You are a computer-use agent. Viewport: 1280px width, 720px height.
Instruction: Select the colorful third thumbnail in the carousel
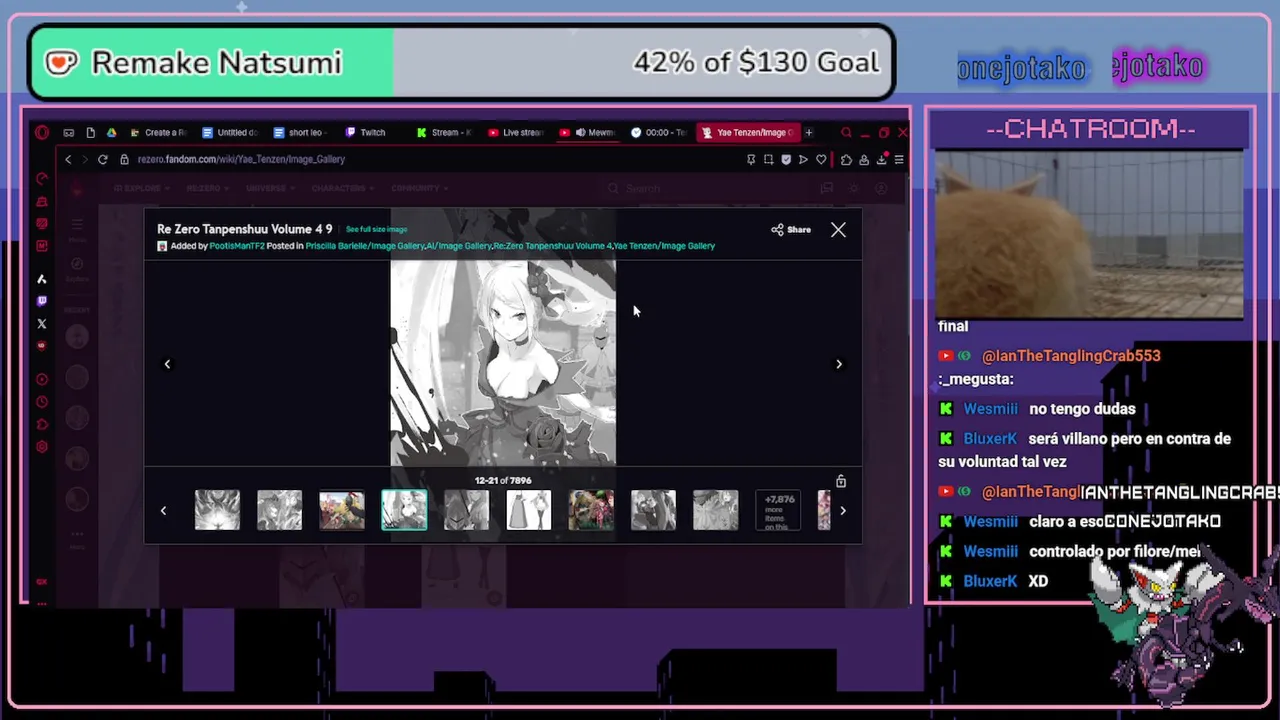coord(342,510)
